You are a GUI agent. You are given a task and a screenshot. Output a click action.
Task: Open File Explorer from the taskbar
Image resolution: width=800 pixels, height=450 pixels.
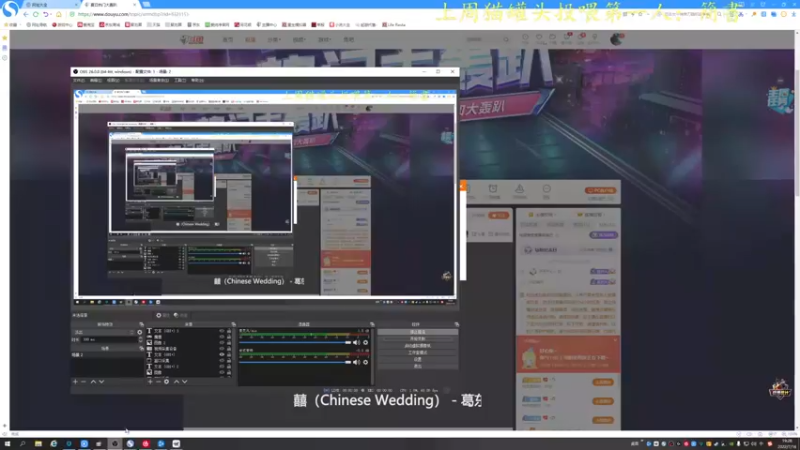pos(38,444)
